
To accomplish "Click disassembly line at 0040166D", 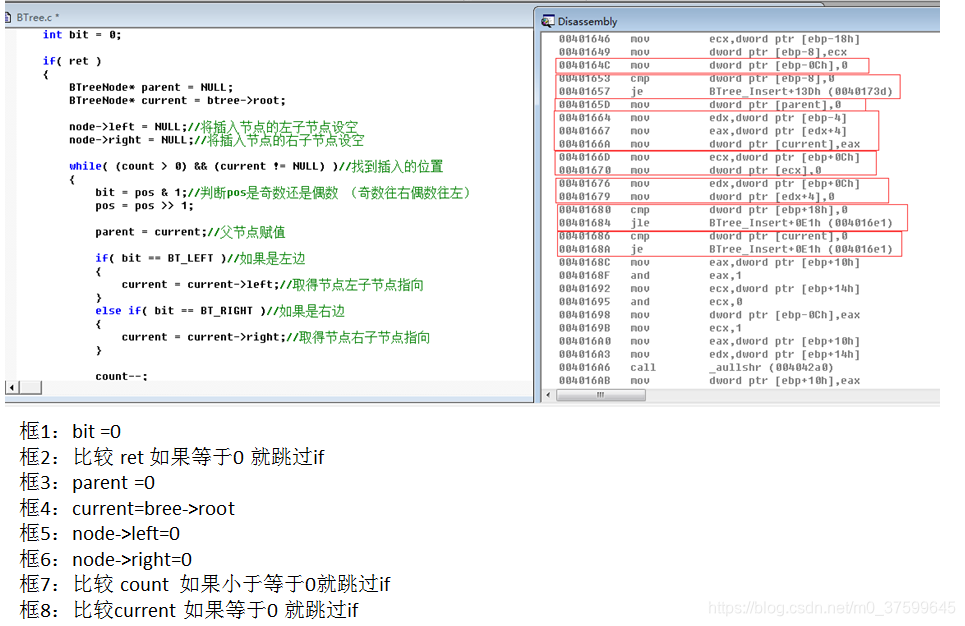I will click(710, 157).
